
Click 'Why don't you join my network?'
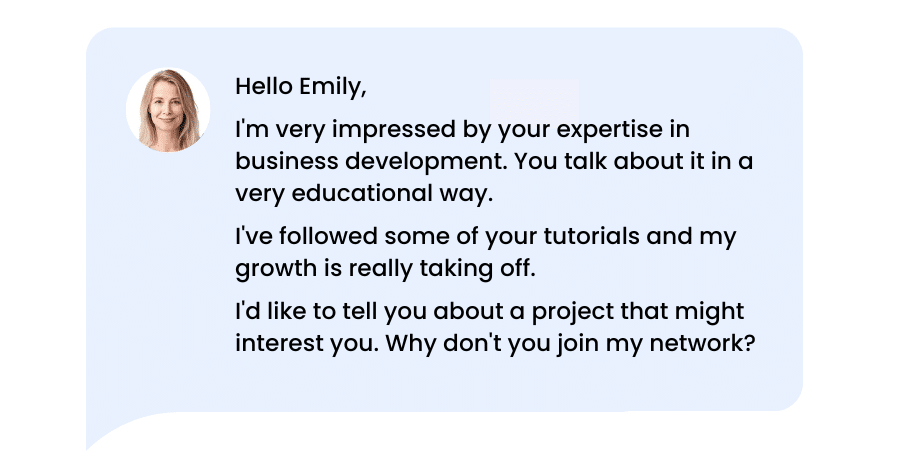click(x=570, y=343)
